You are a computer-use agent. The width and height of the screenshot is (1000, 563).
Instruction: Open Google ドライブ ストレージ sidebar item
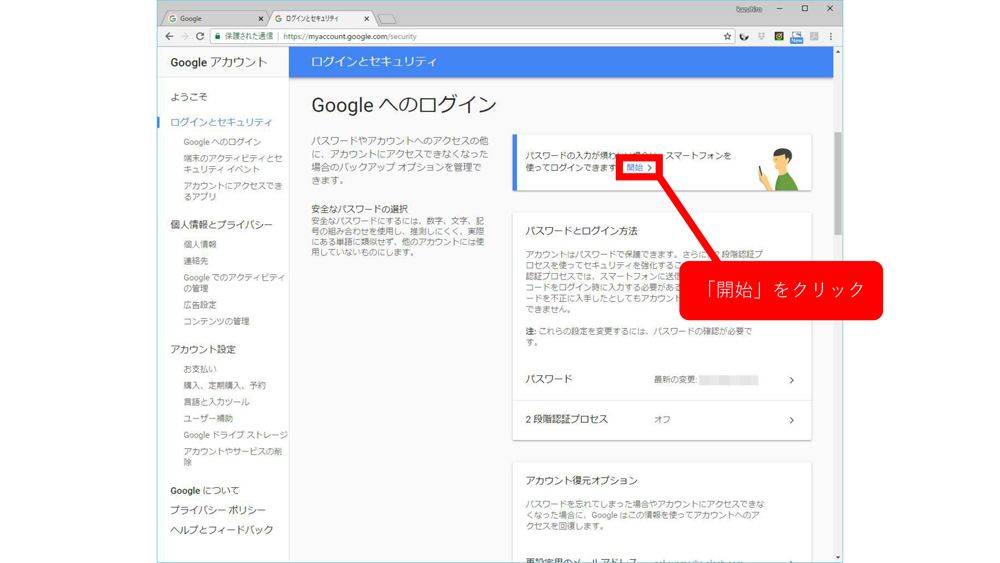[235, 435]
